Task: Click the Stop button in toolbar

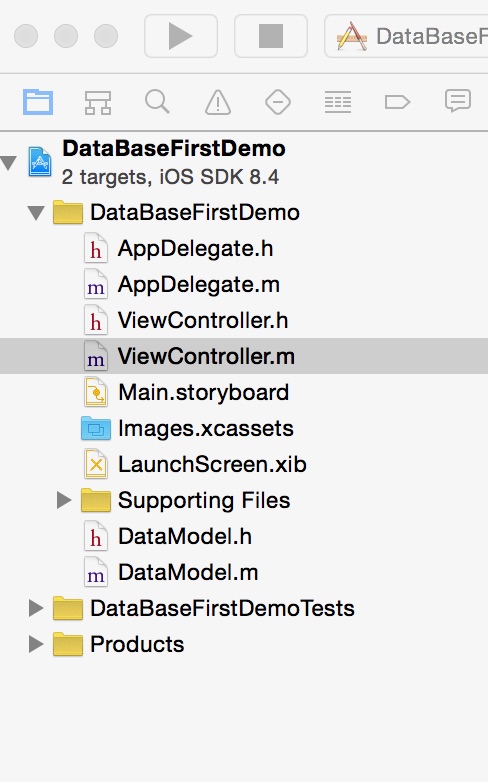Action: [270, 36]
